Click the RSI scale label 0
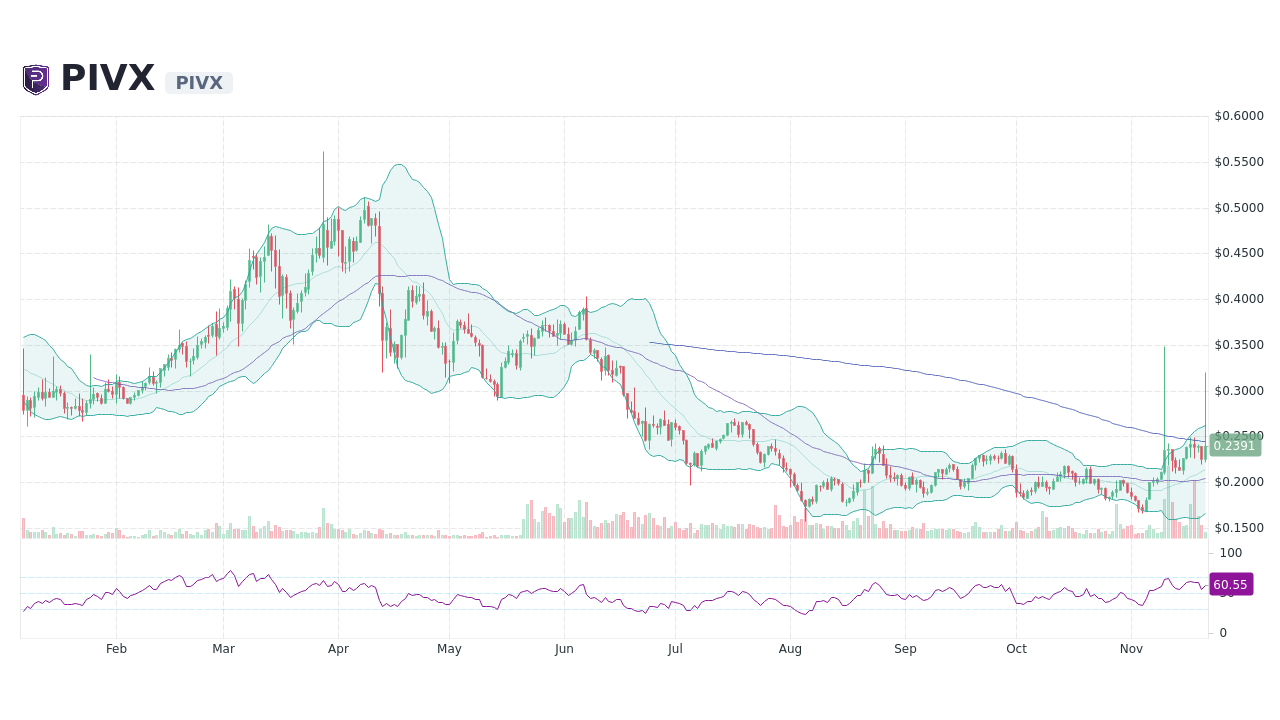This screenshot has height=720, width=1280. [x=1223, y=633]
